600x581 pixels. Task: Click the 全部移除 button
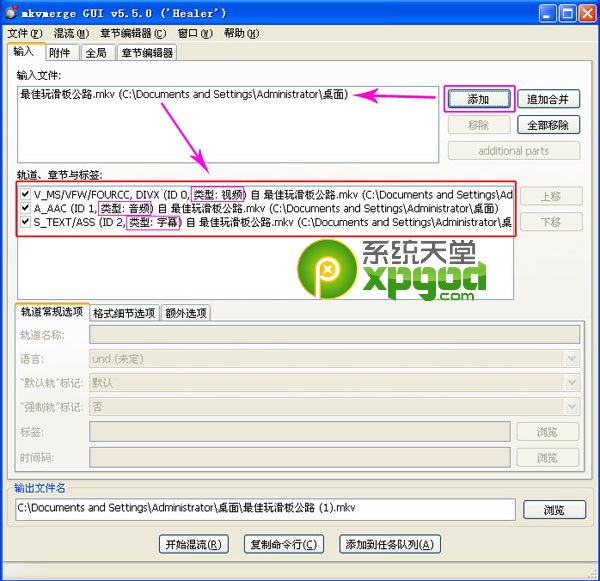tap(548, 125)
